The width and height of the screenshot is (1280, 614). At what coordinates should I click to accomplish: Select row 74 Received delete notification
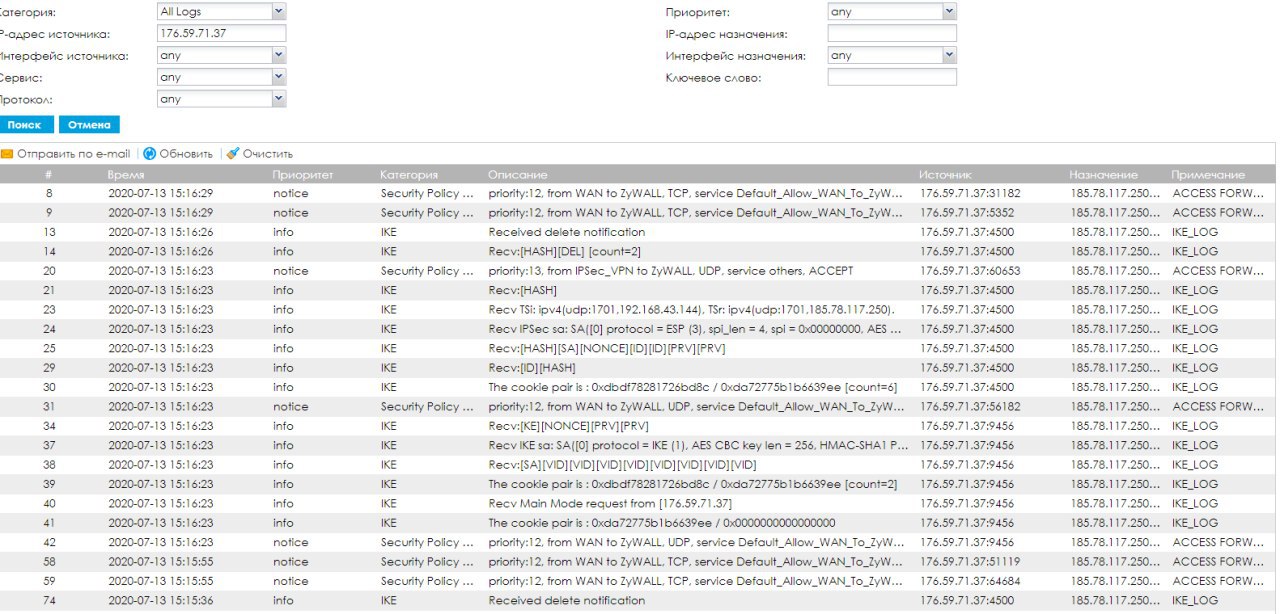coord(638,601)
